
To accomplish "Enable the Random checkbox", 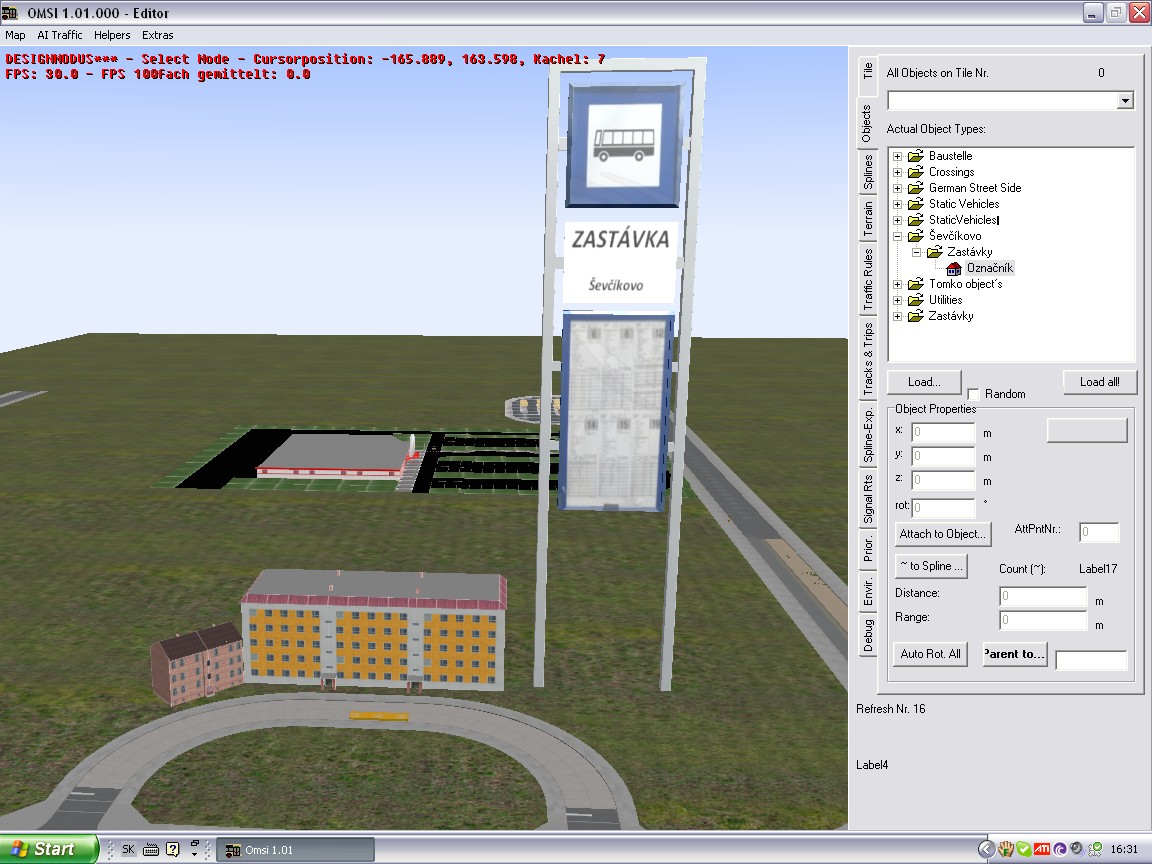I will pos(973,394).
